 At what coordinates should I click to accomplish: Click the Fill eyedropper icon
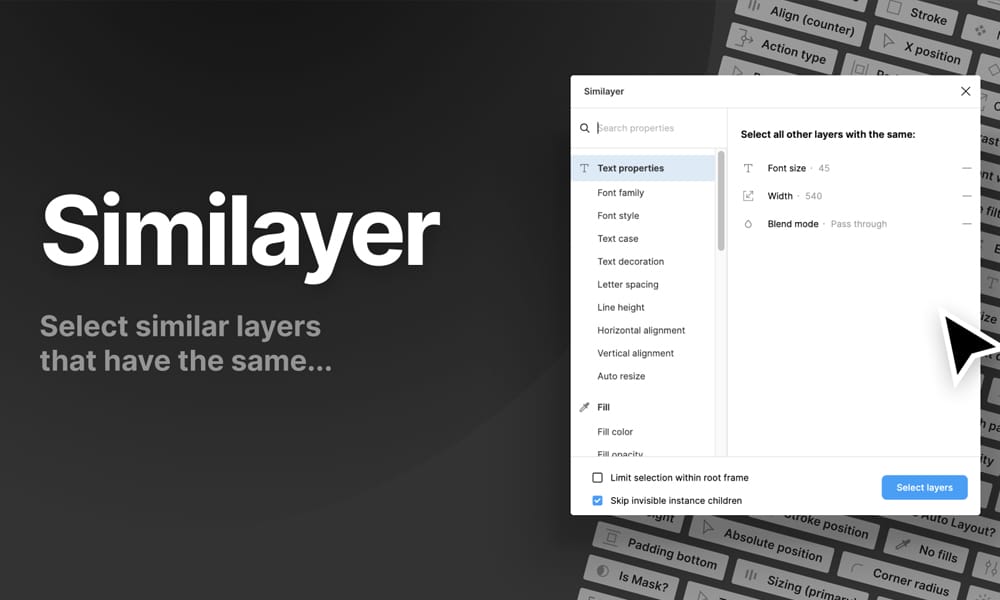pos(585,407)
